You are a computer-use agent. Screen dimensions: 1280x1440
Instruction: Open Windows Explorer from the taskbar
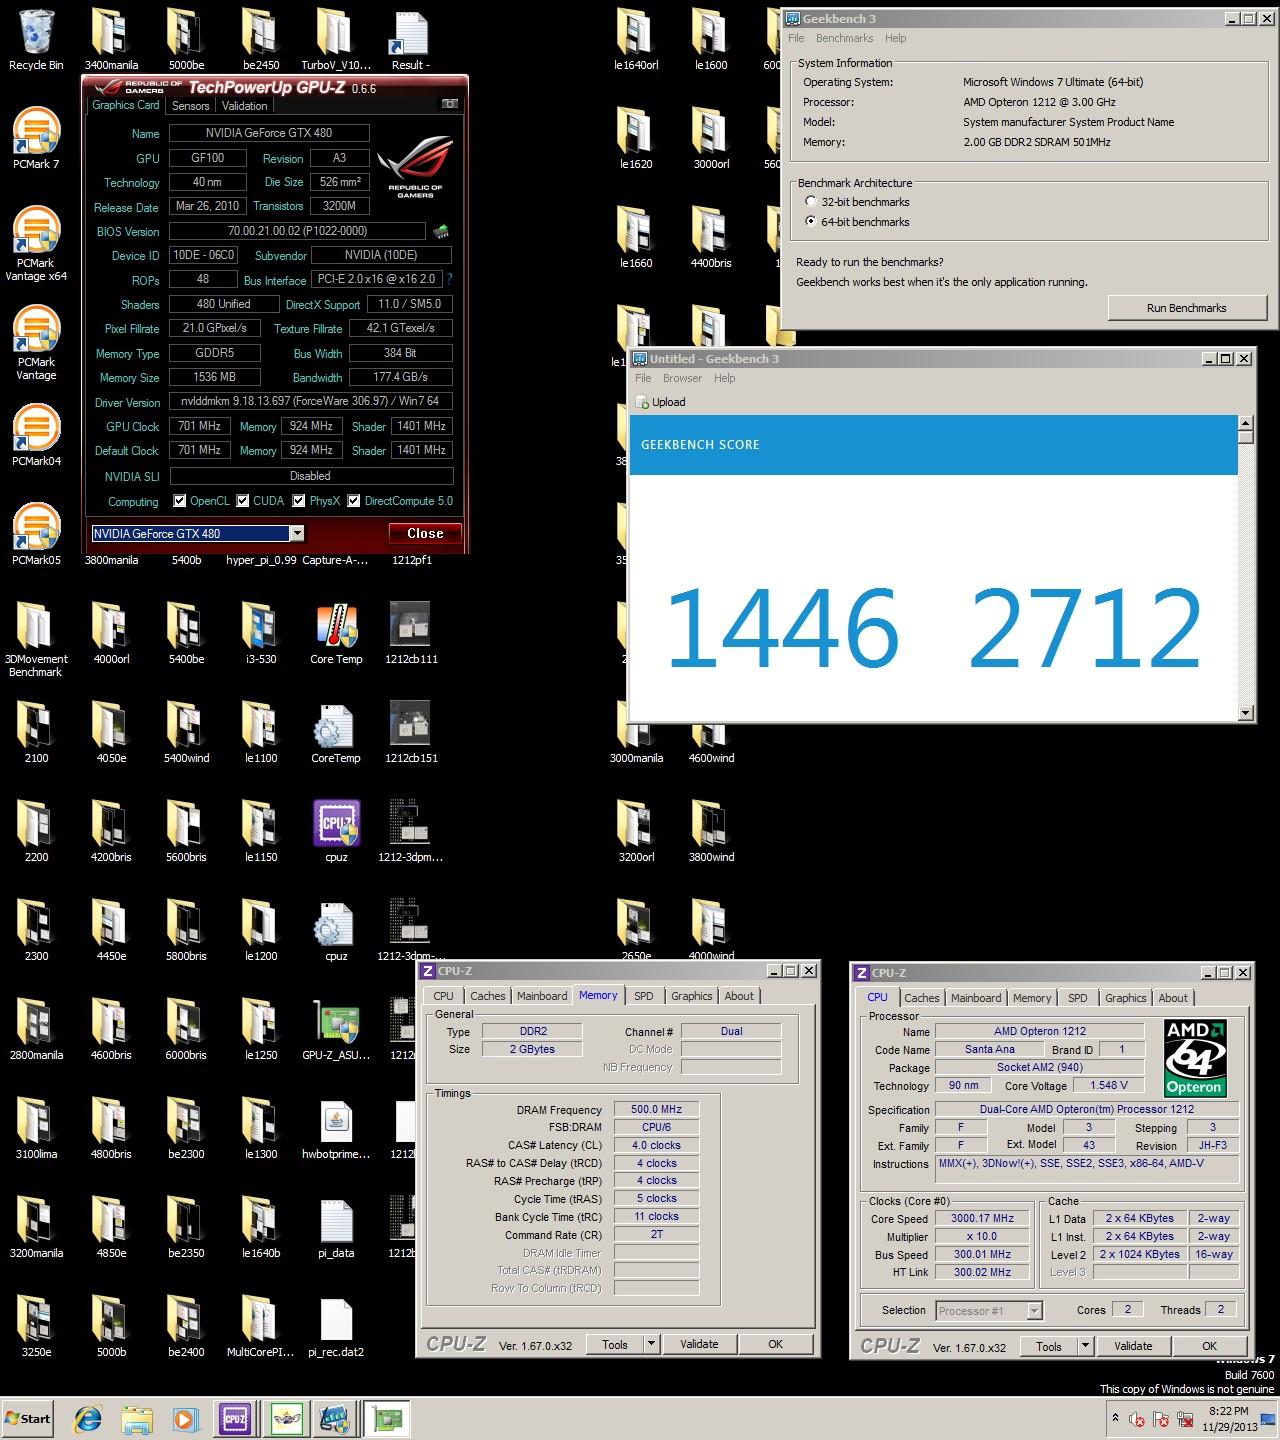[x=137, y=1418]
